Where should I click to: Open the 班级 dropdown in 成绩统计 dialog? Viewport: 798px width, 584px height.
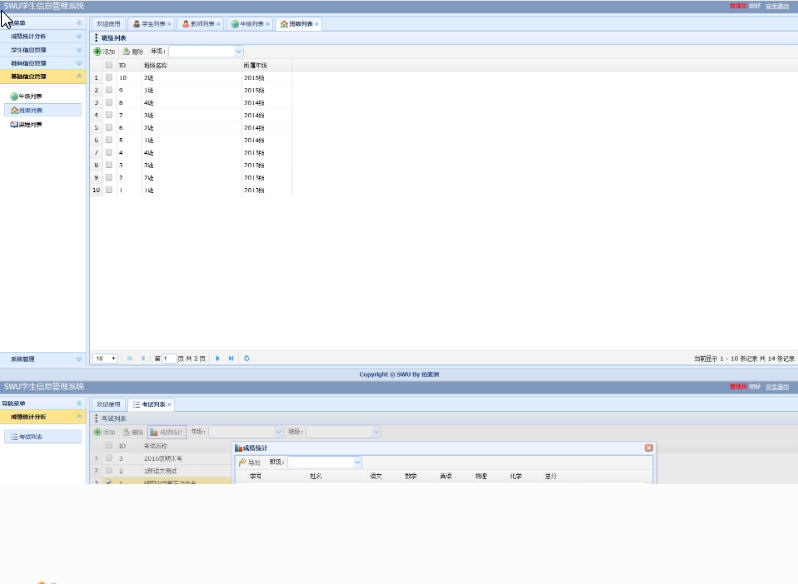click(x=357, y=462)
